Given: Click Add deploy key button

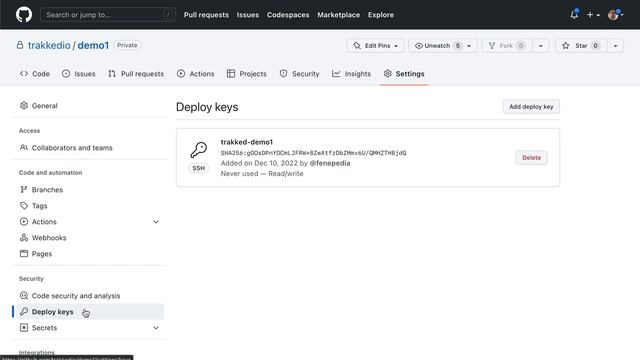Looking at the screenshot, I should click(x=531, y=107).
